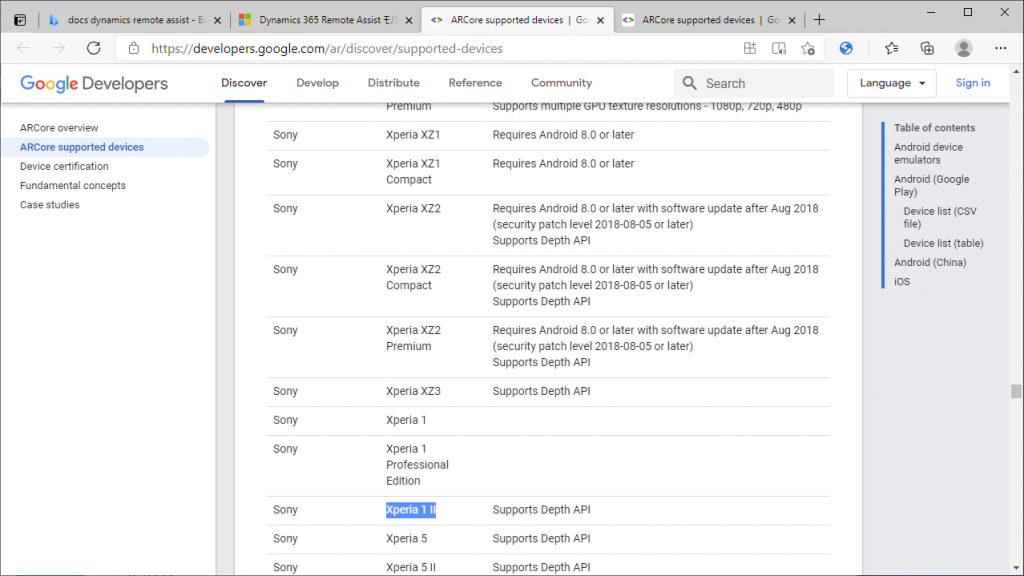
Task: Click the Xperia 5 II model cell
Action: point(411,568)
